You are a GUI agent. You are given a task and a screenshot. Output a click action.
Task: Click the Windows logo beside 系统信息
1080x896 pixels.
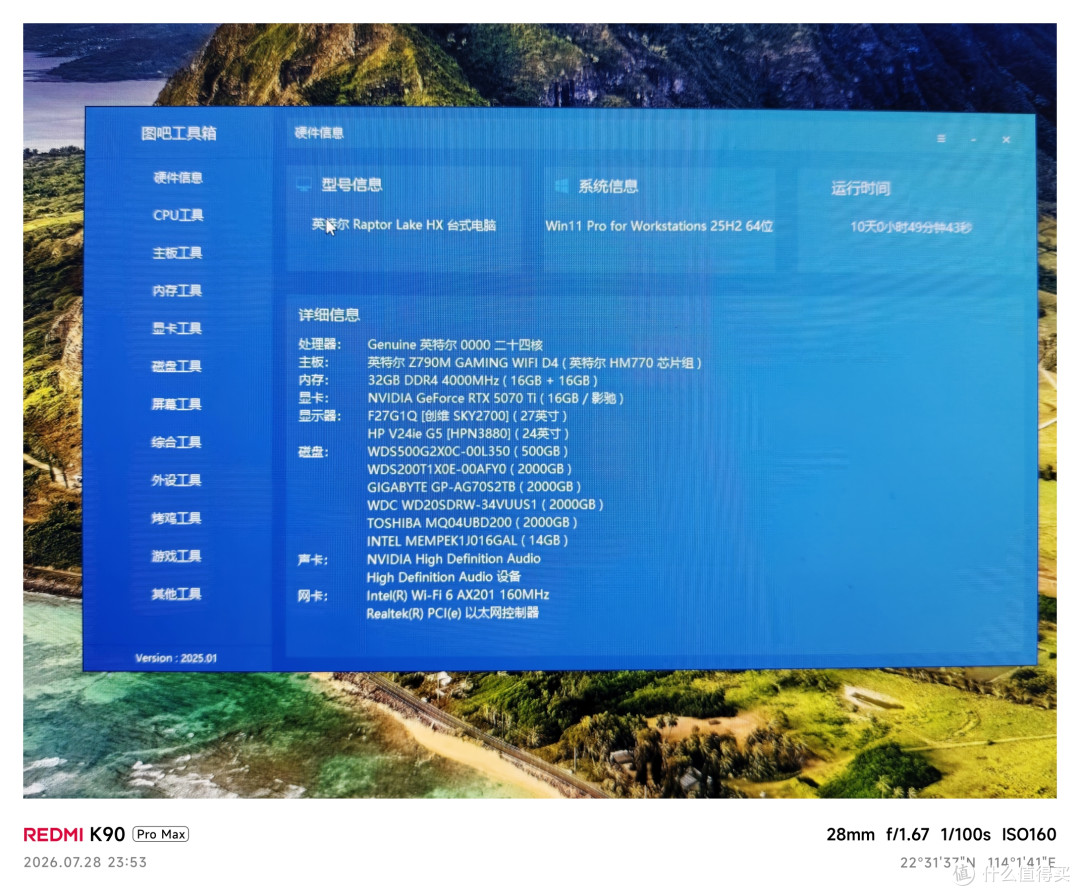point(561,186)
